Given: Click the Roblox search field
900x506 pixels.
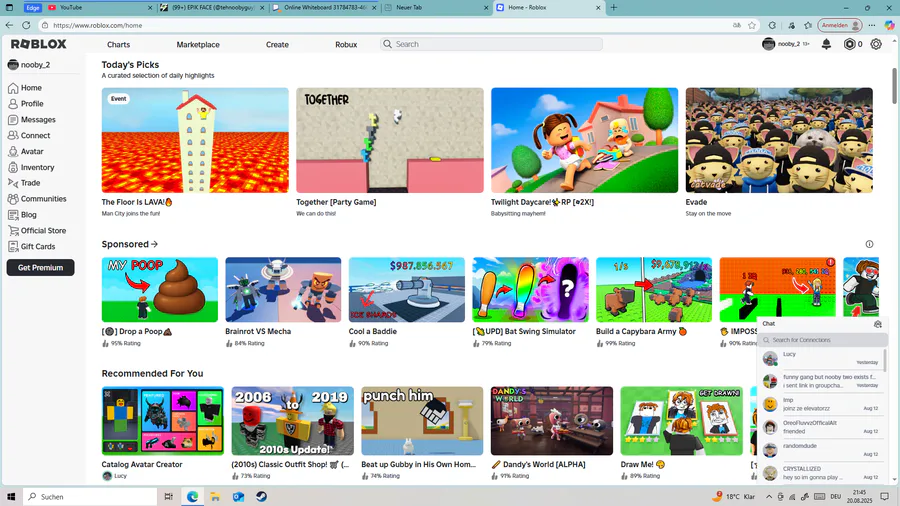Looking at the screenshot, I should [x=491, y=44].
